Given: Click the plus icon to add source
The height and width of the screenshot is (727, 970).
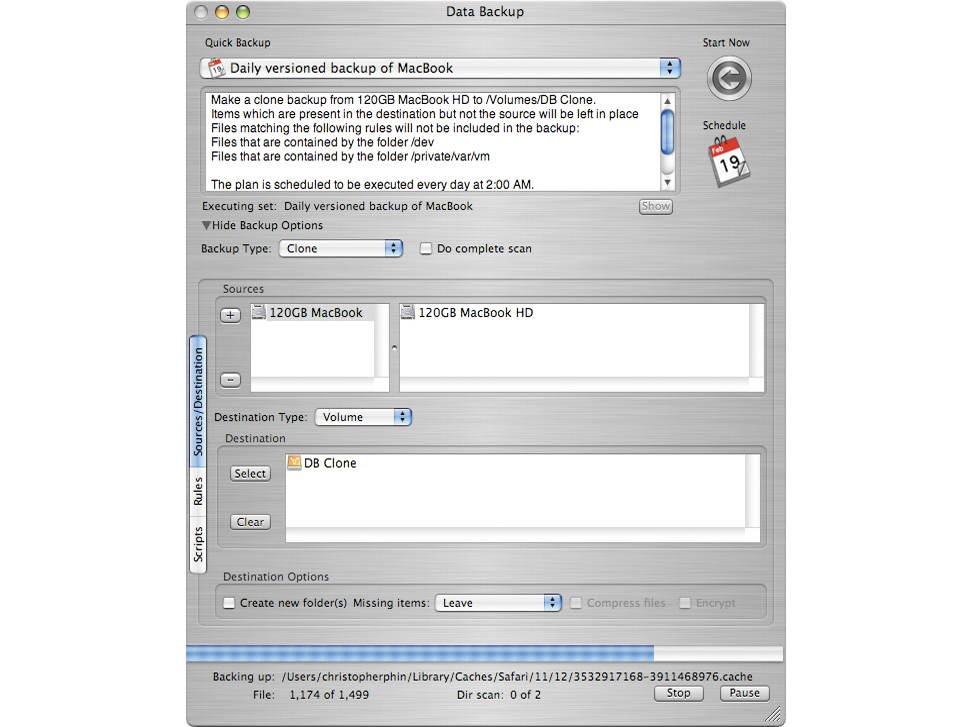Looking at the screenshot, I should click(x=230, y=316).
